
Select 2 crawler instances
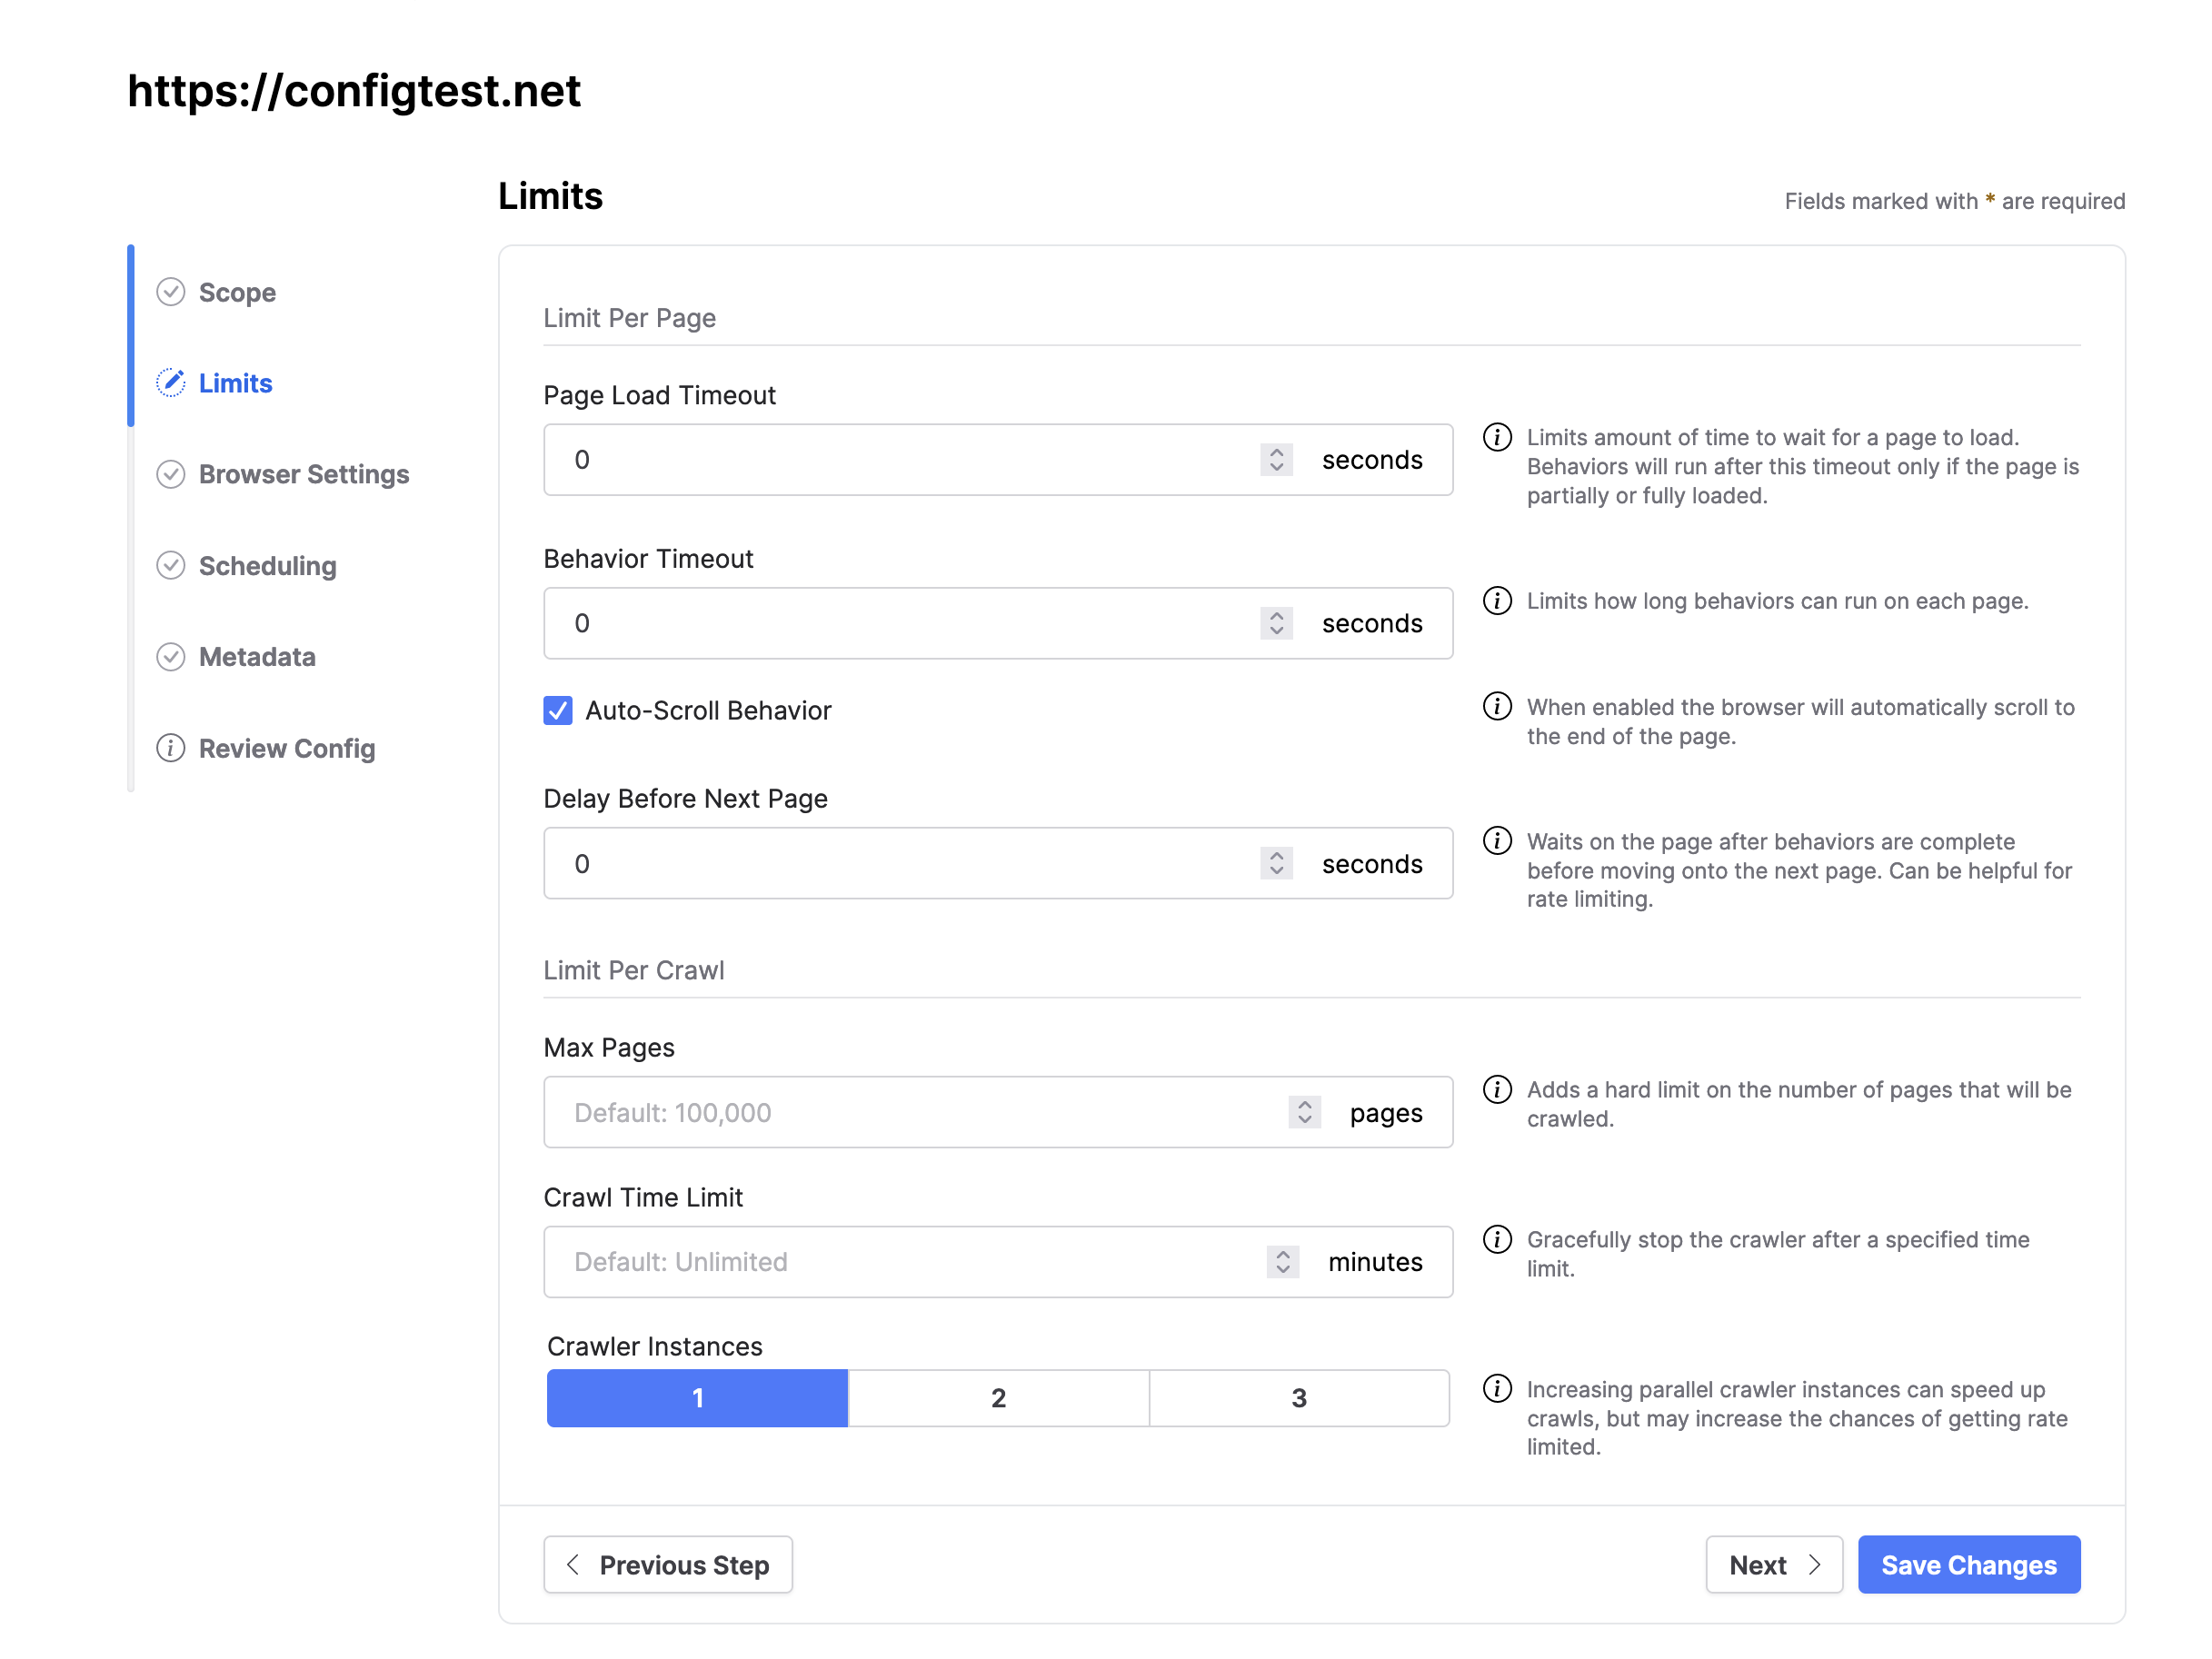coord(997,1398)
